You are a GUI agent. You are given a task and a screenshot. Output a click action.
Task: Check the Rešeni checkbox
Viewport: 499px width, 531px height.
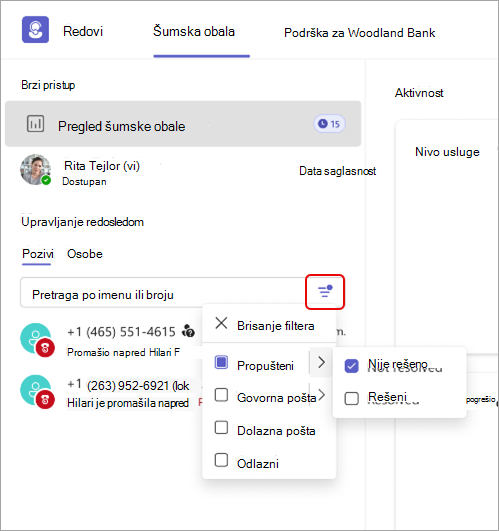[x=351, y=398]
